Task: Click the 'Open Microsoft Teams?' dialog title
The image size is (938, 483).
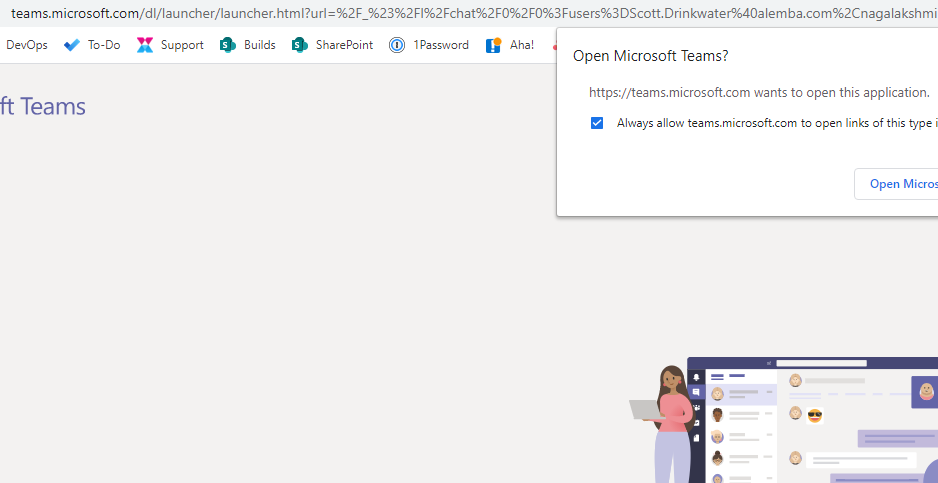Action: [650, 56]
